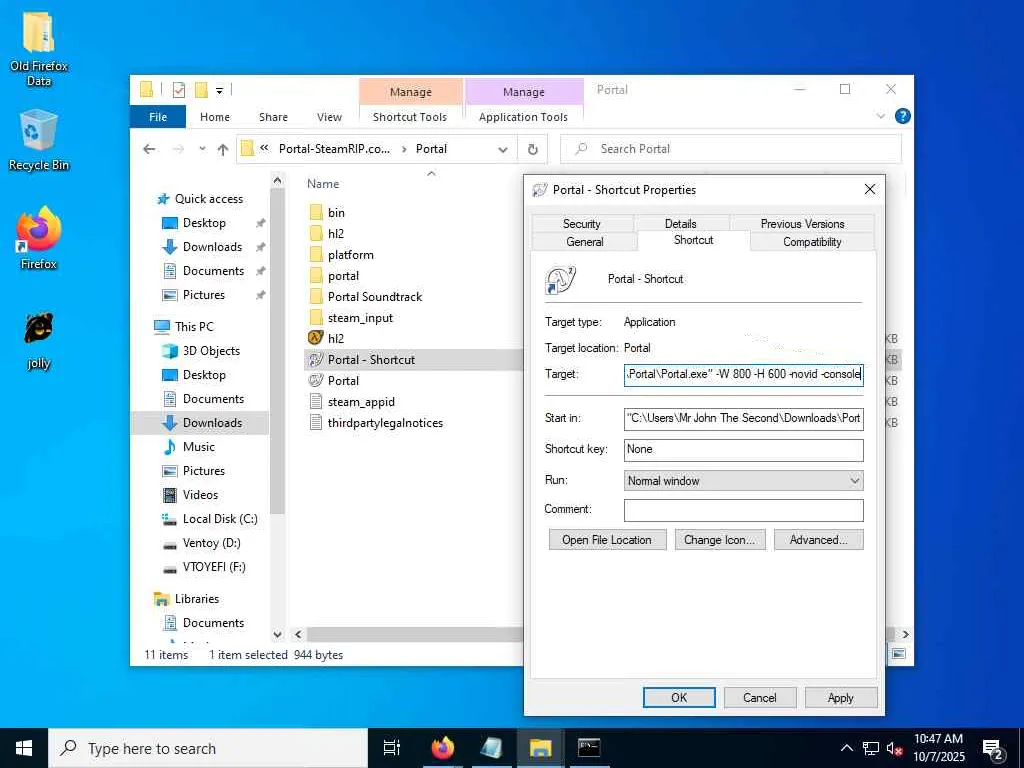
Task: Open Task View on the taskbar
Action: [392, 748]
